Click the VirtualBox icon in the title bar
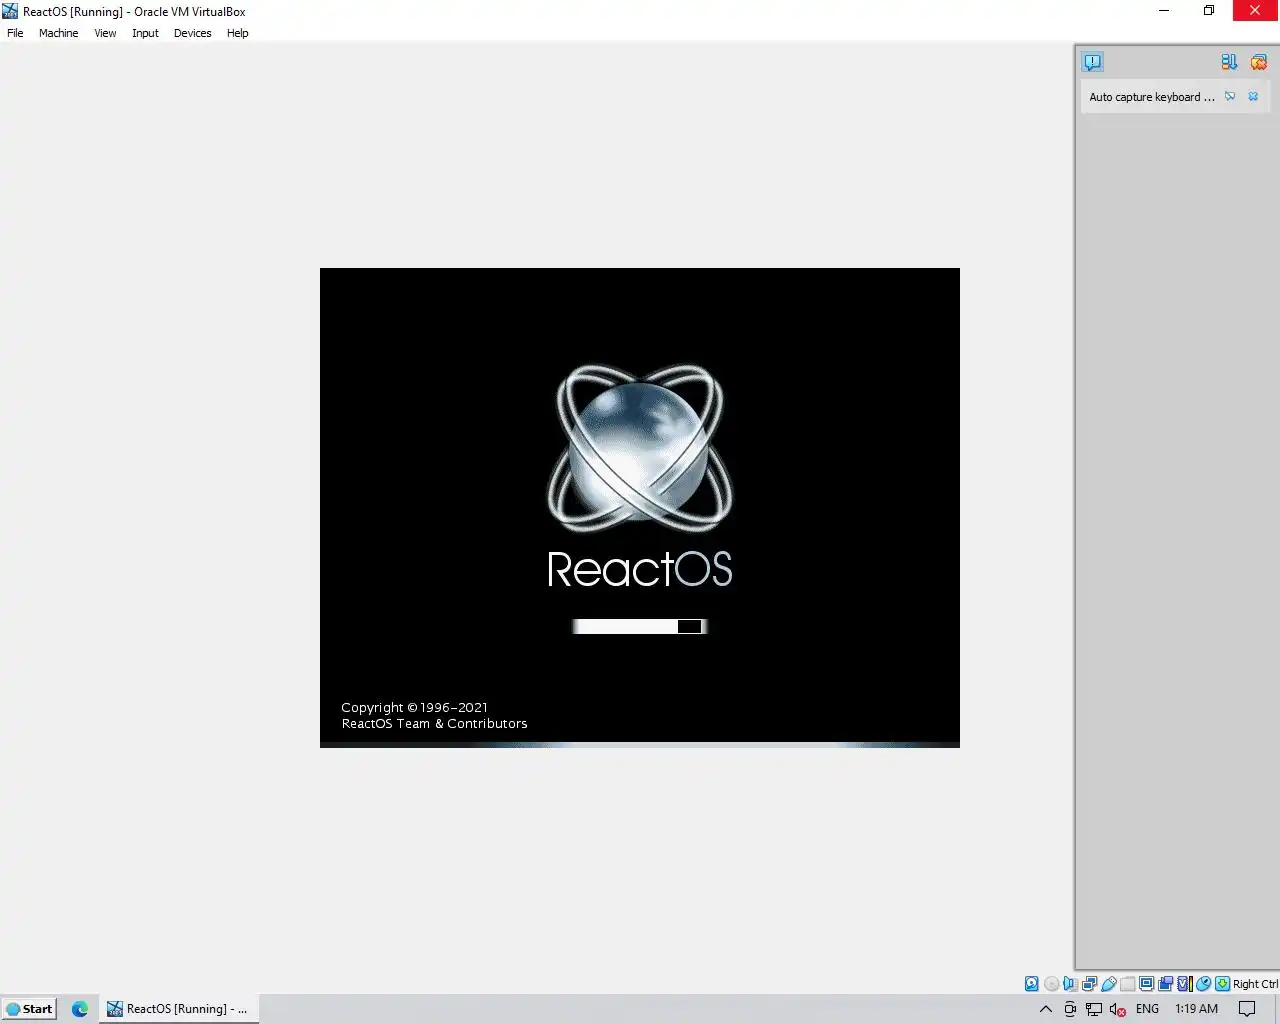 pyautogui.click(x=10, y=11)
